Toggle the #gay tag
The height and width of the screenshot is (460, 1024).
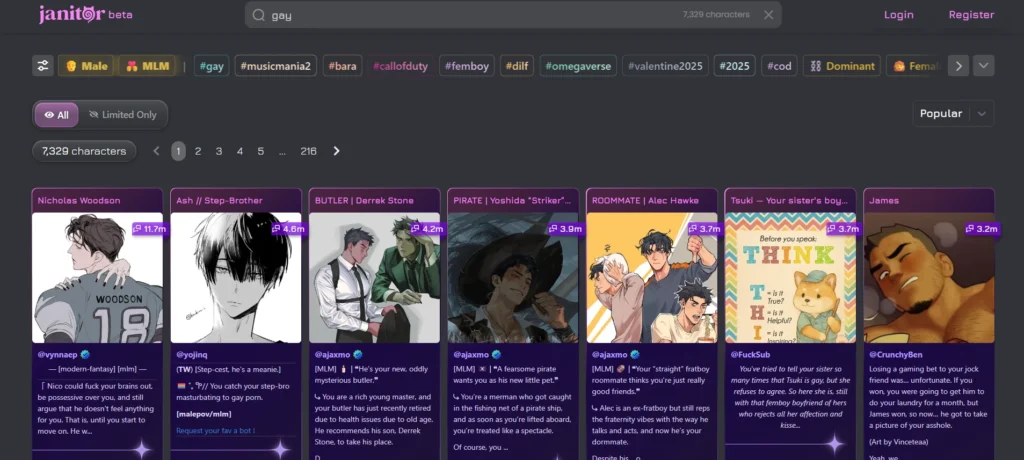click(x=212, y=66)
